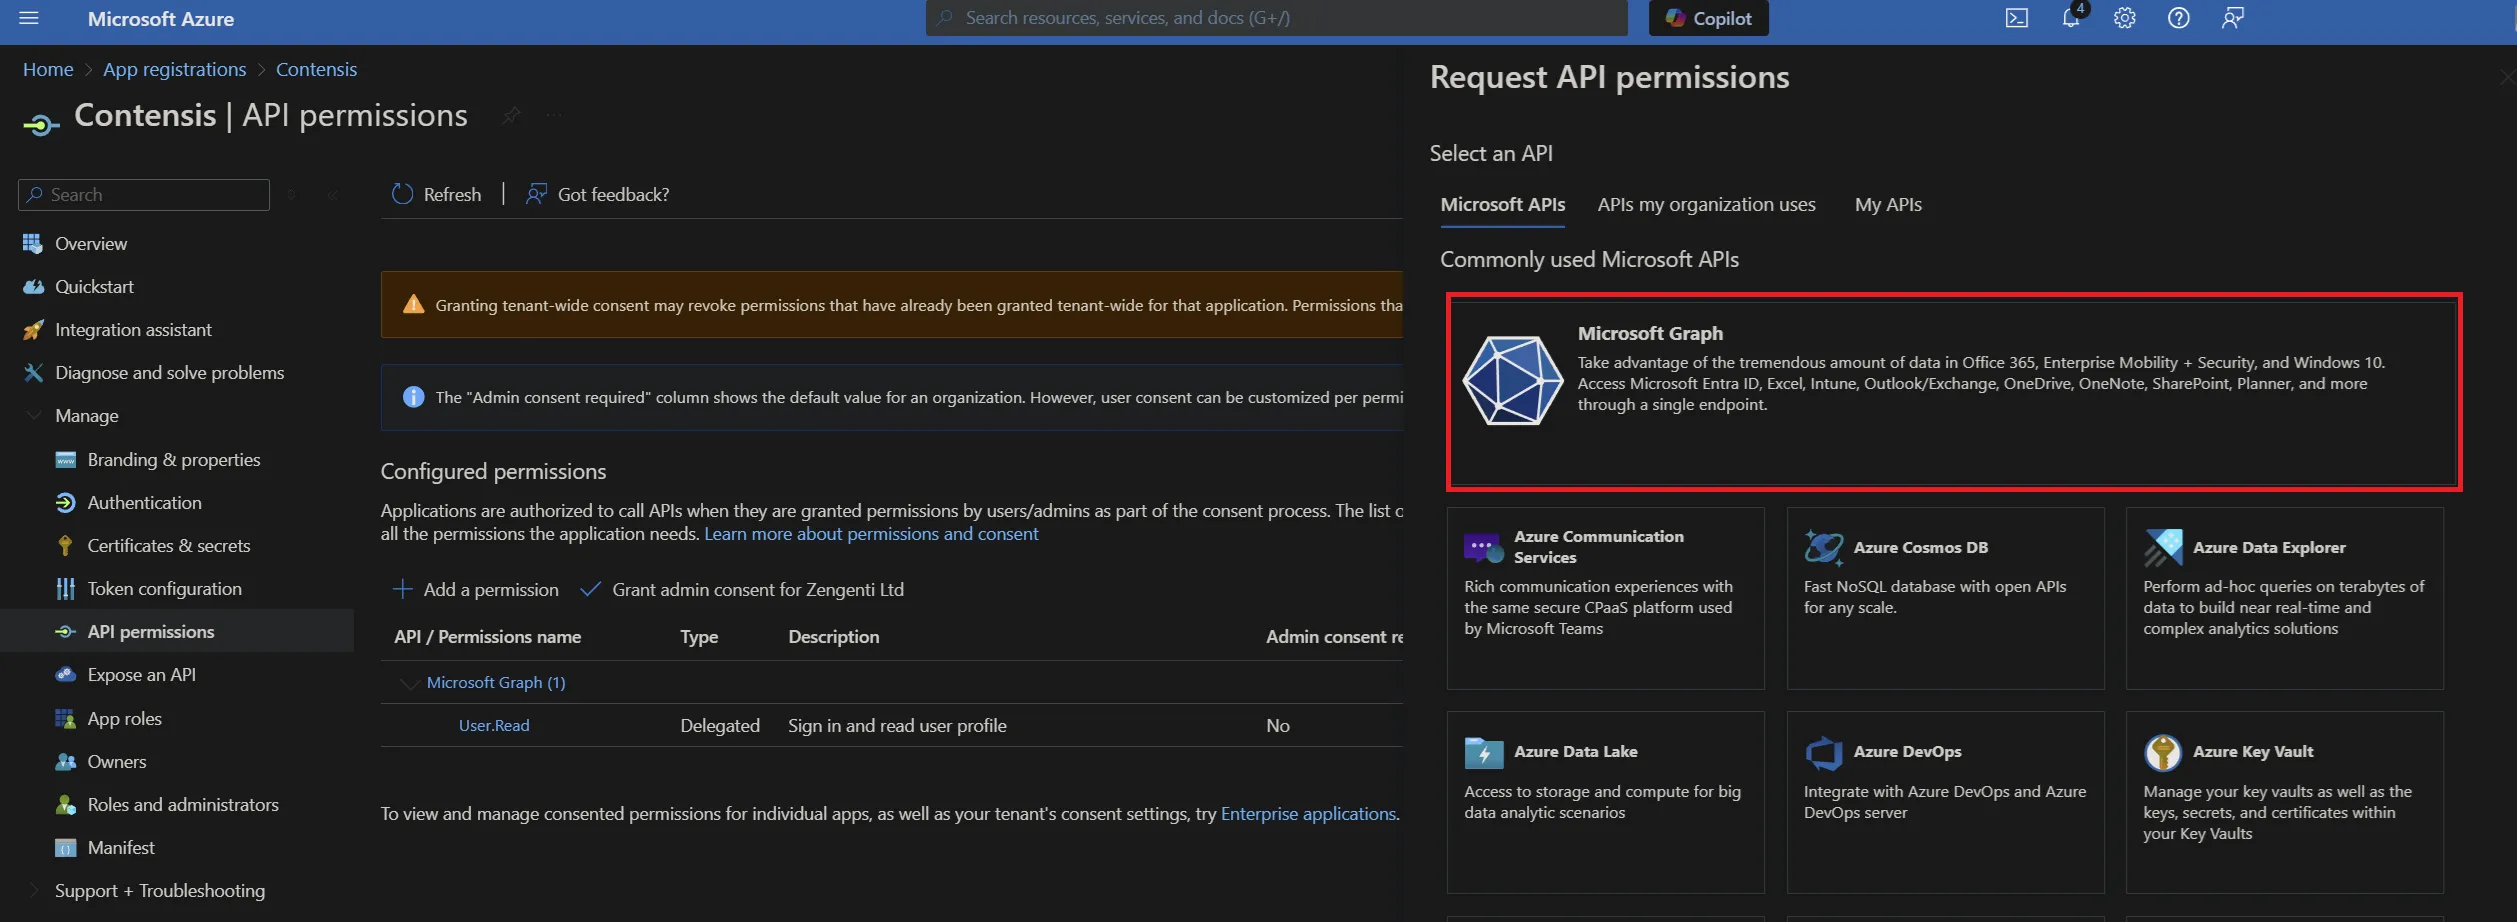Open the more options ellipsis by title
This screenshot has width=2517, height=922.
[554, 116]
